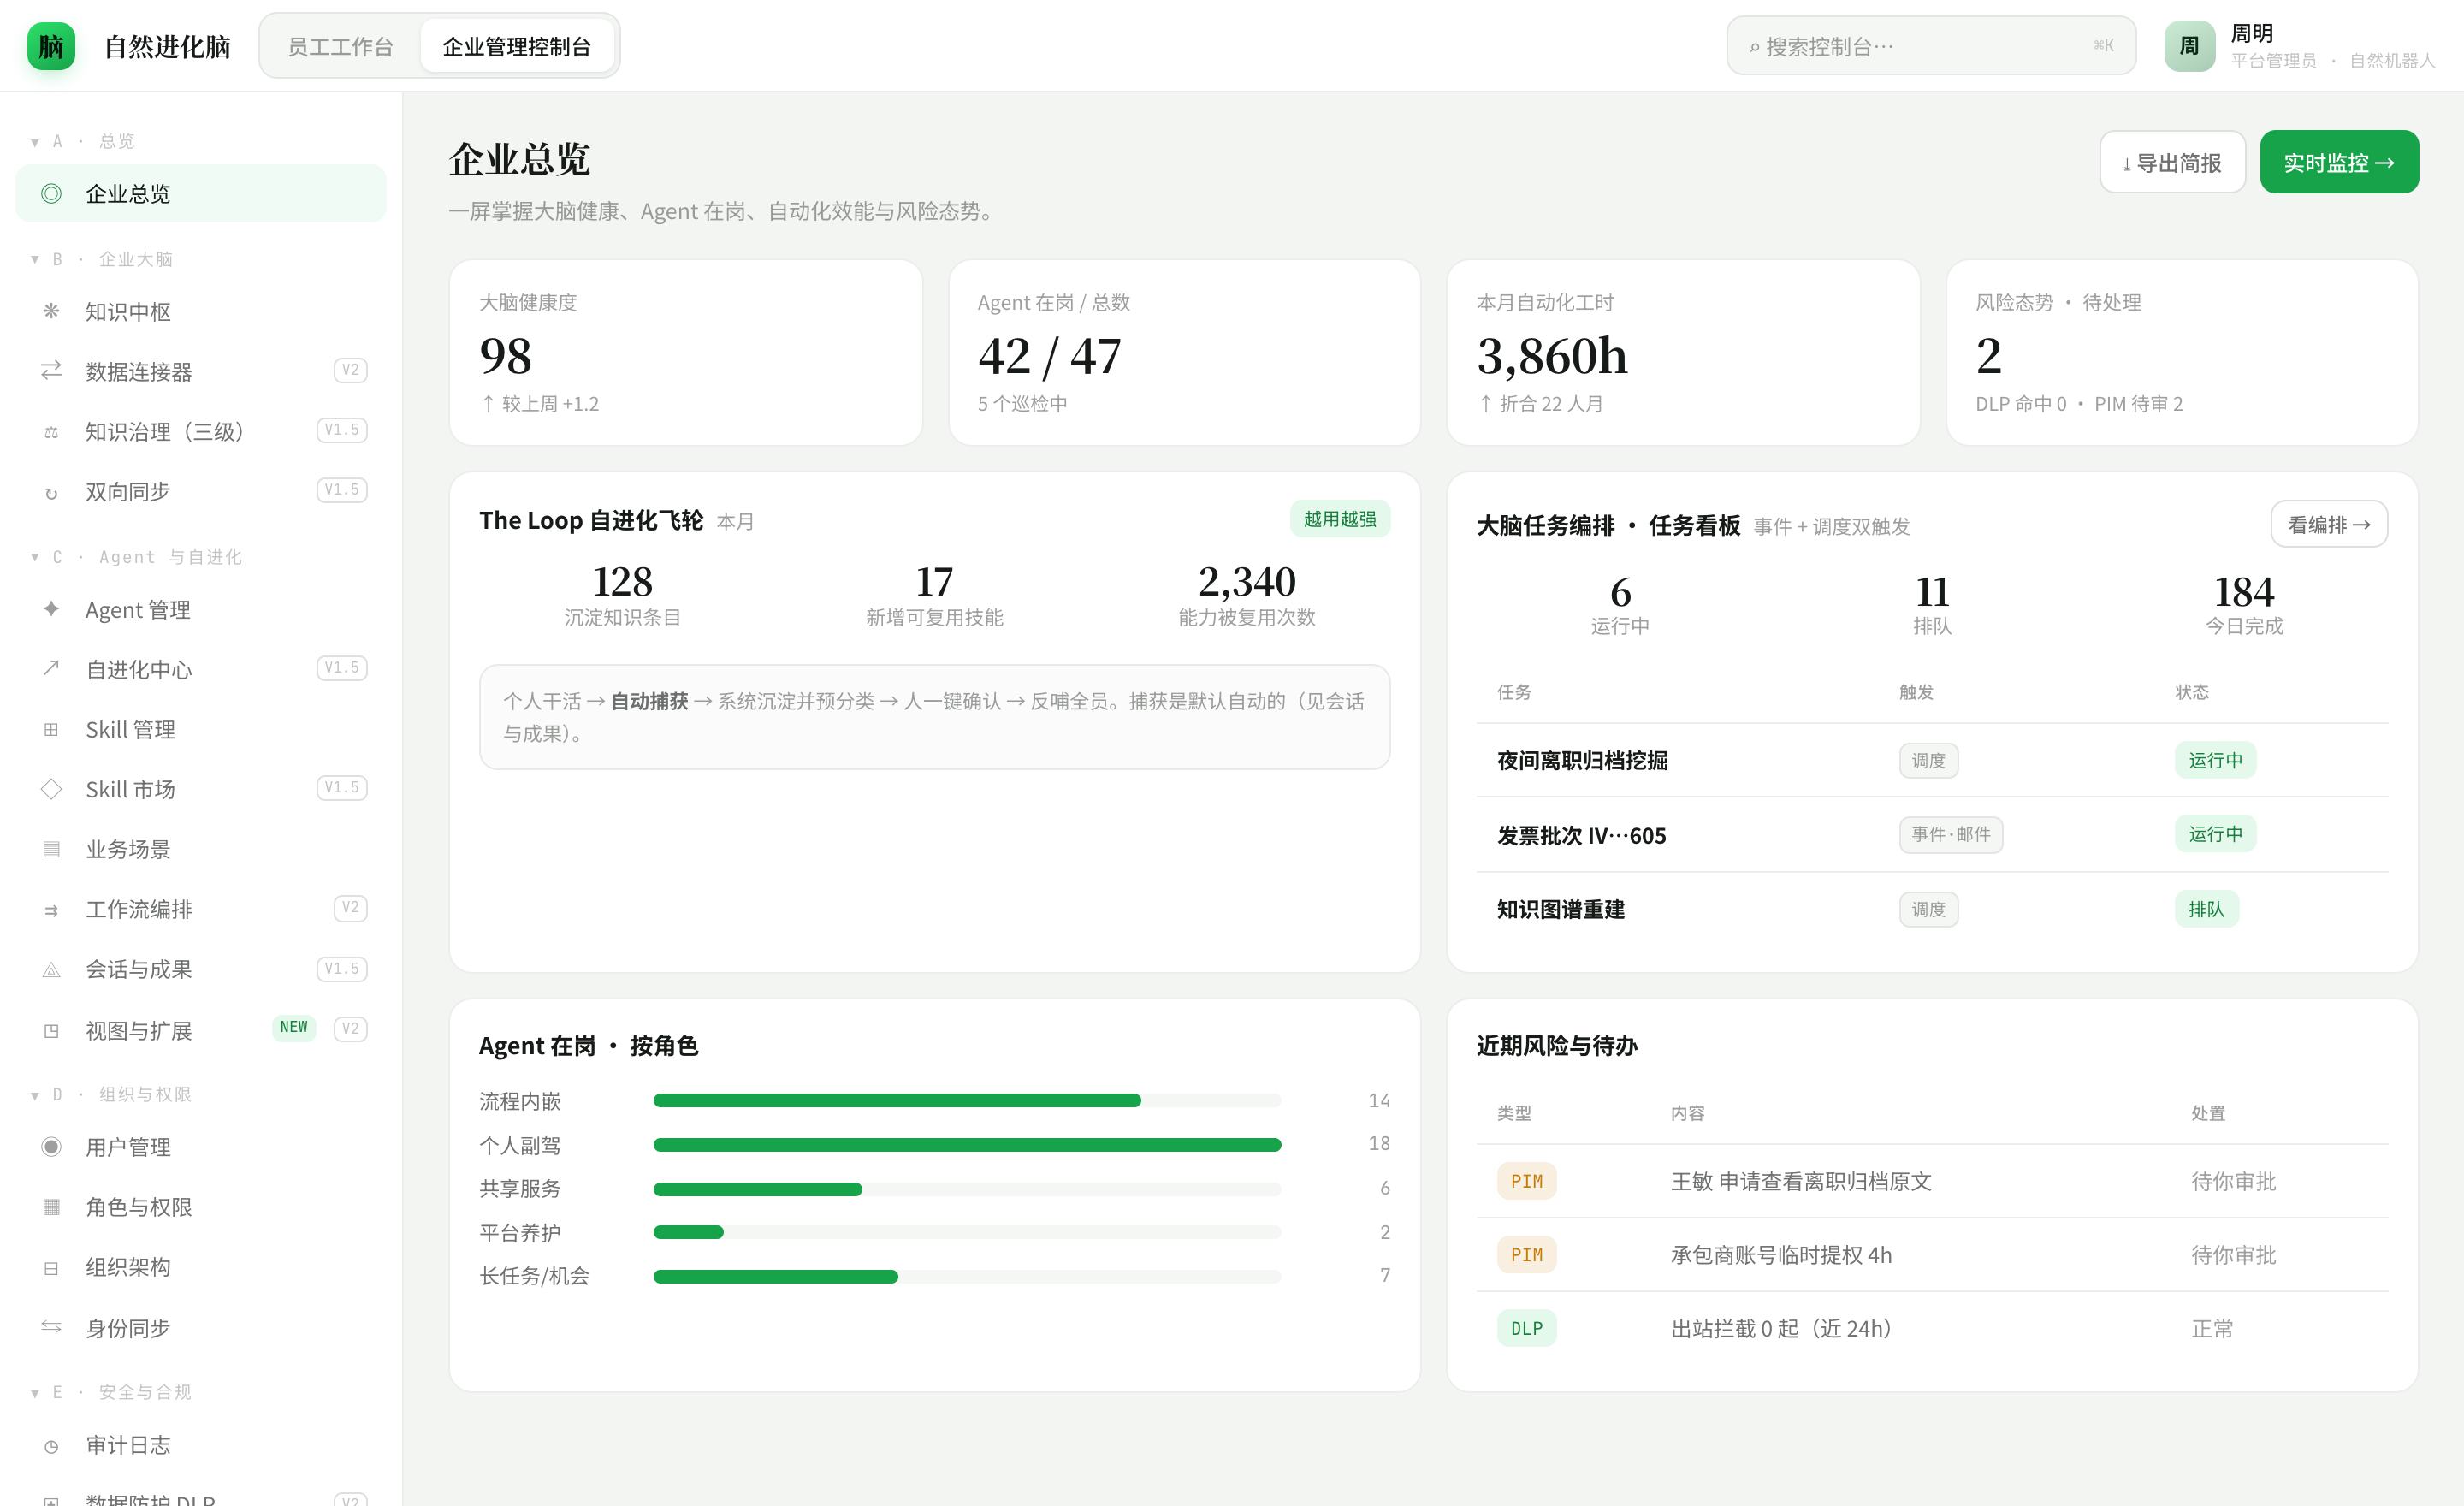Collapse the E · 安全与合规 section
2464x1506 pixels.
pos(35,1393)
